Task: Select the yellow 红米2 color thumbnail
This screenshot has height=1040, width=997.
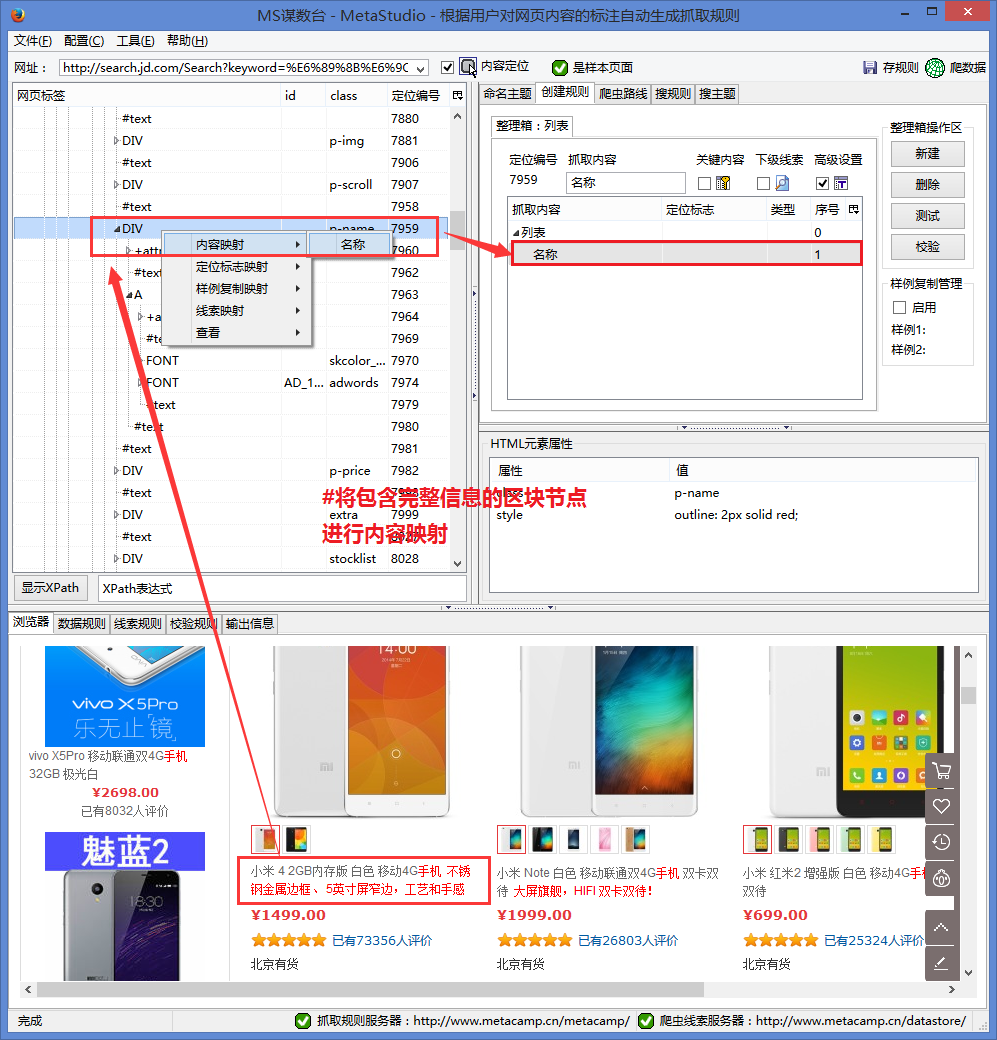Action: point(884,840)
